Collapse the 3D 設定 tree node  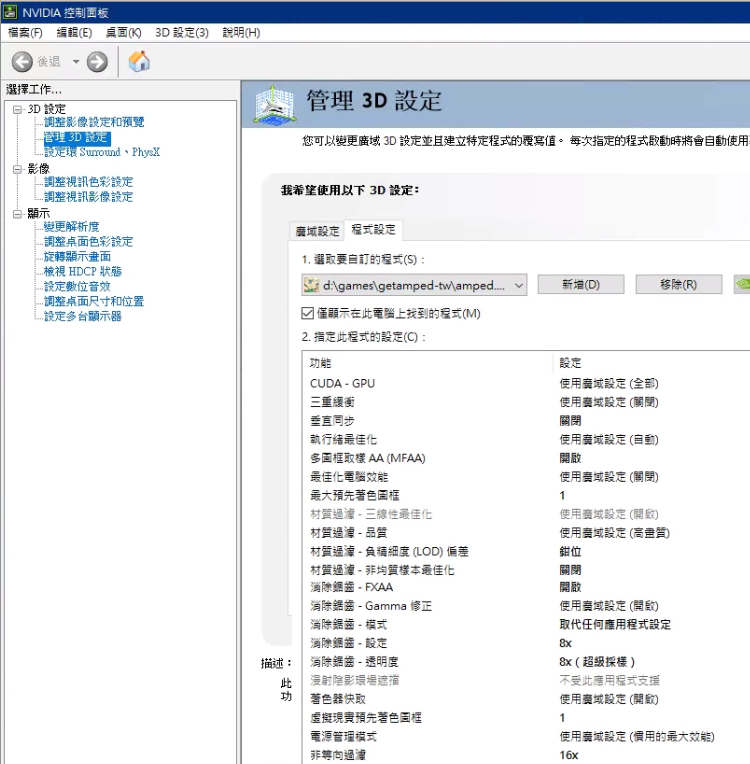[x=18, y=109]
